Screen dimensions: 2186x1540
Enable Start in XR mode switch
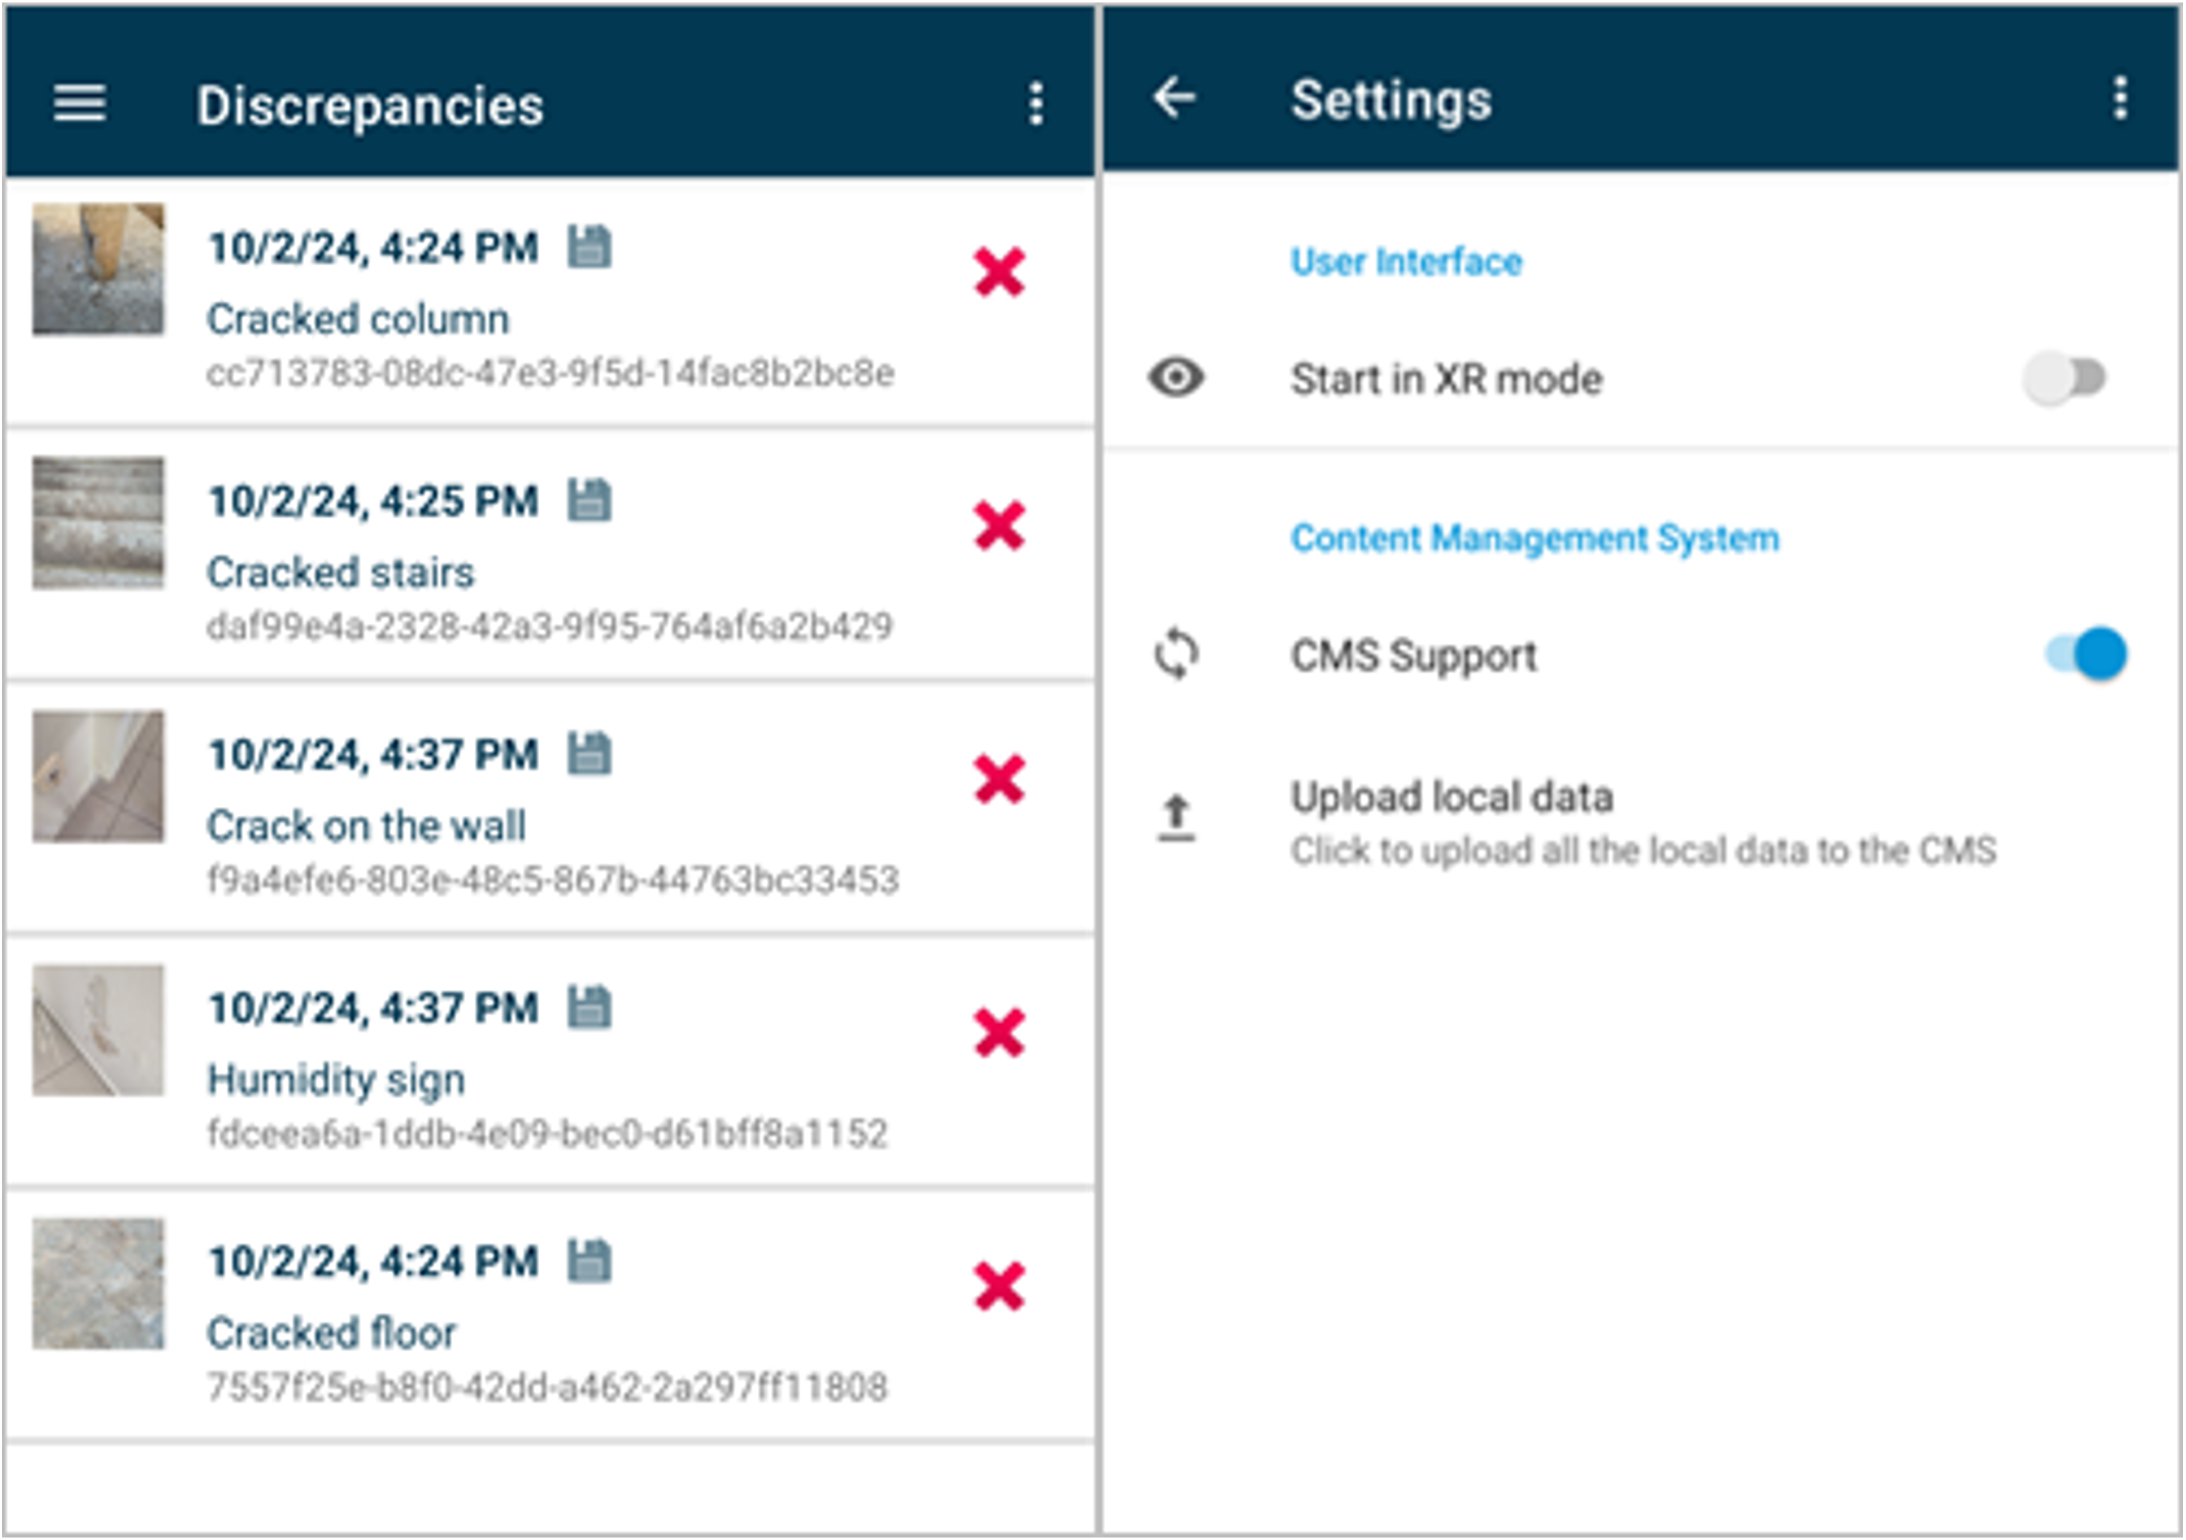2066,378
